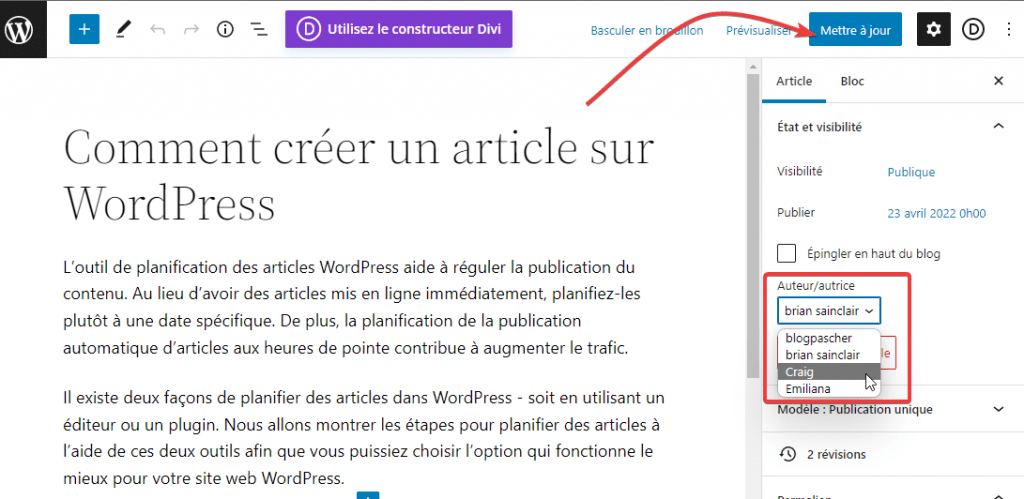Select the pencil edit tool

123,29
